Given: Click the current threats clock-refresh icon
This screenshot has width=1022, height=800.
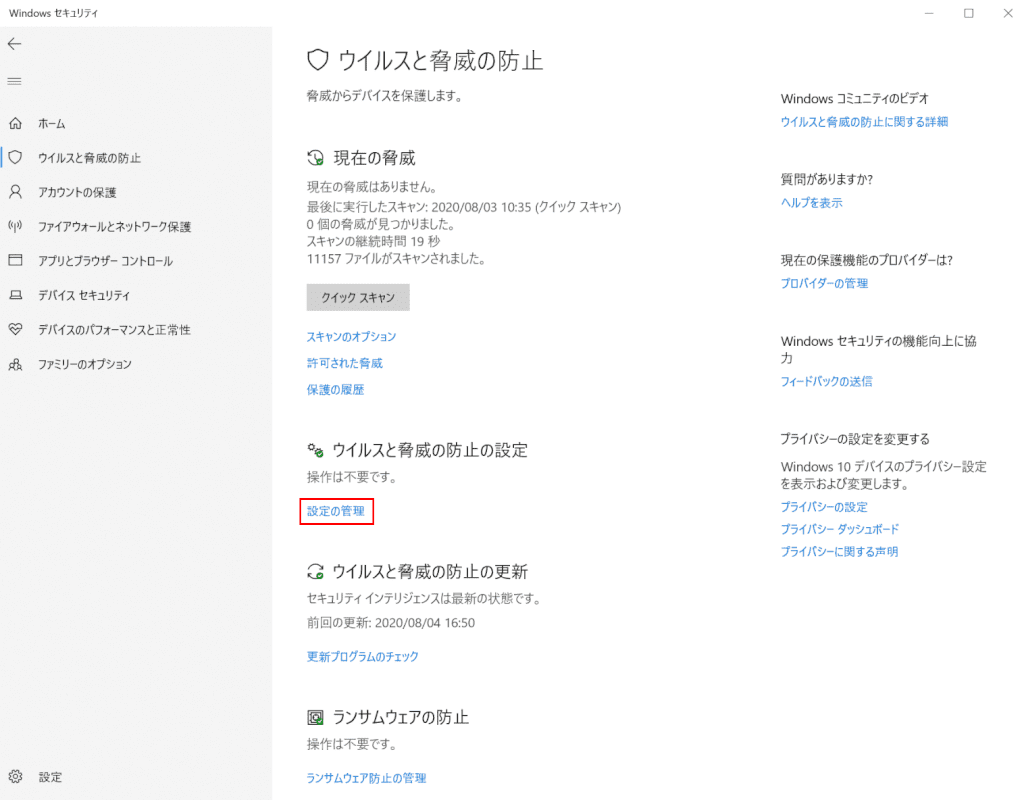Looking at the screenshot, I should click(x=315, y=158).
